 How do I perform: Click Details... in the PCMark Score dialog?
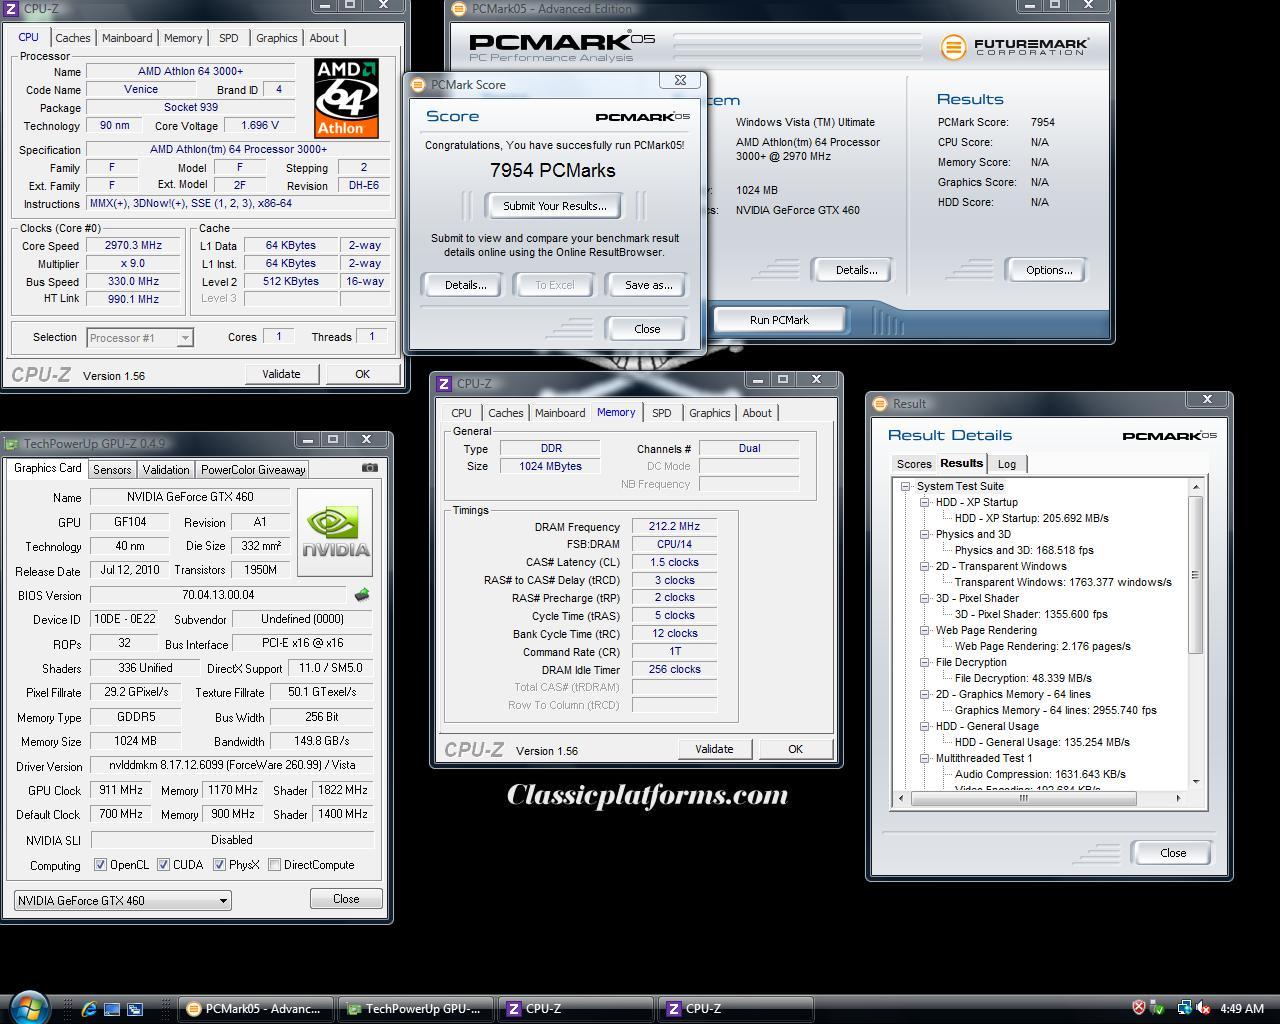click(x=465, y=285)
